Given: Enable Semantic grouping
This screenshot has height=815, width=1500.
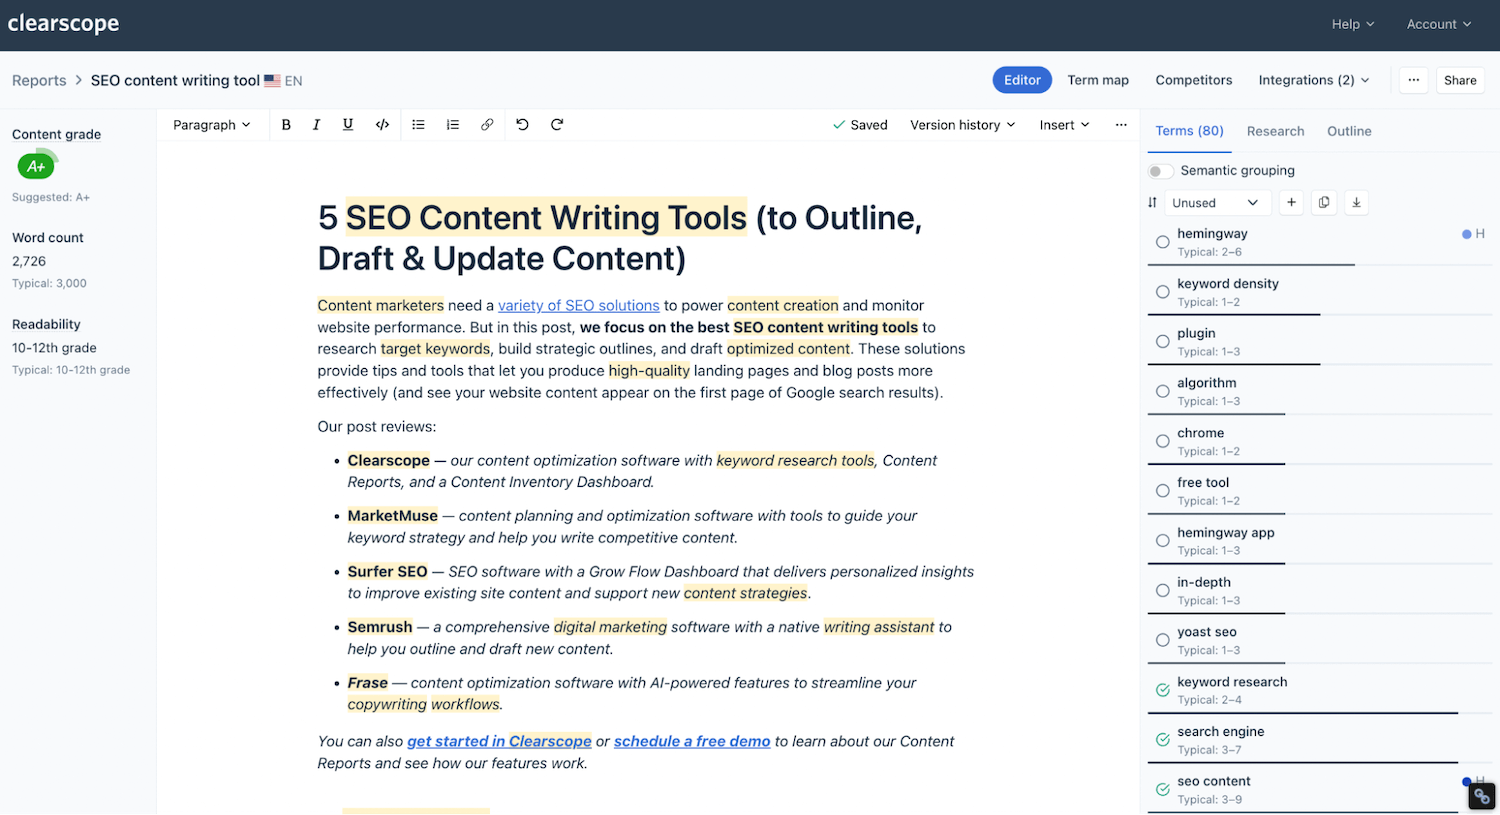Looking at the screenshot, I should coord(1160,170).
